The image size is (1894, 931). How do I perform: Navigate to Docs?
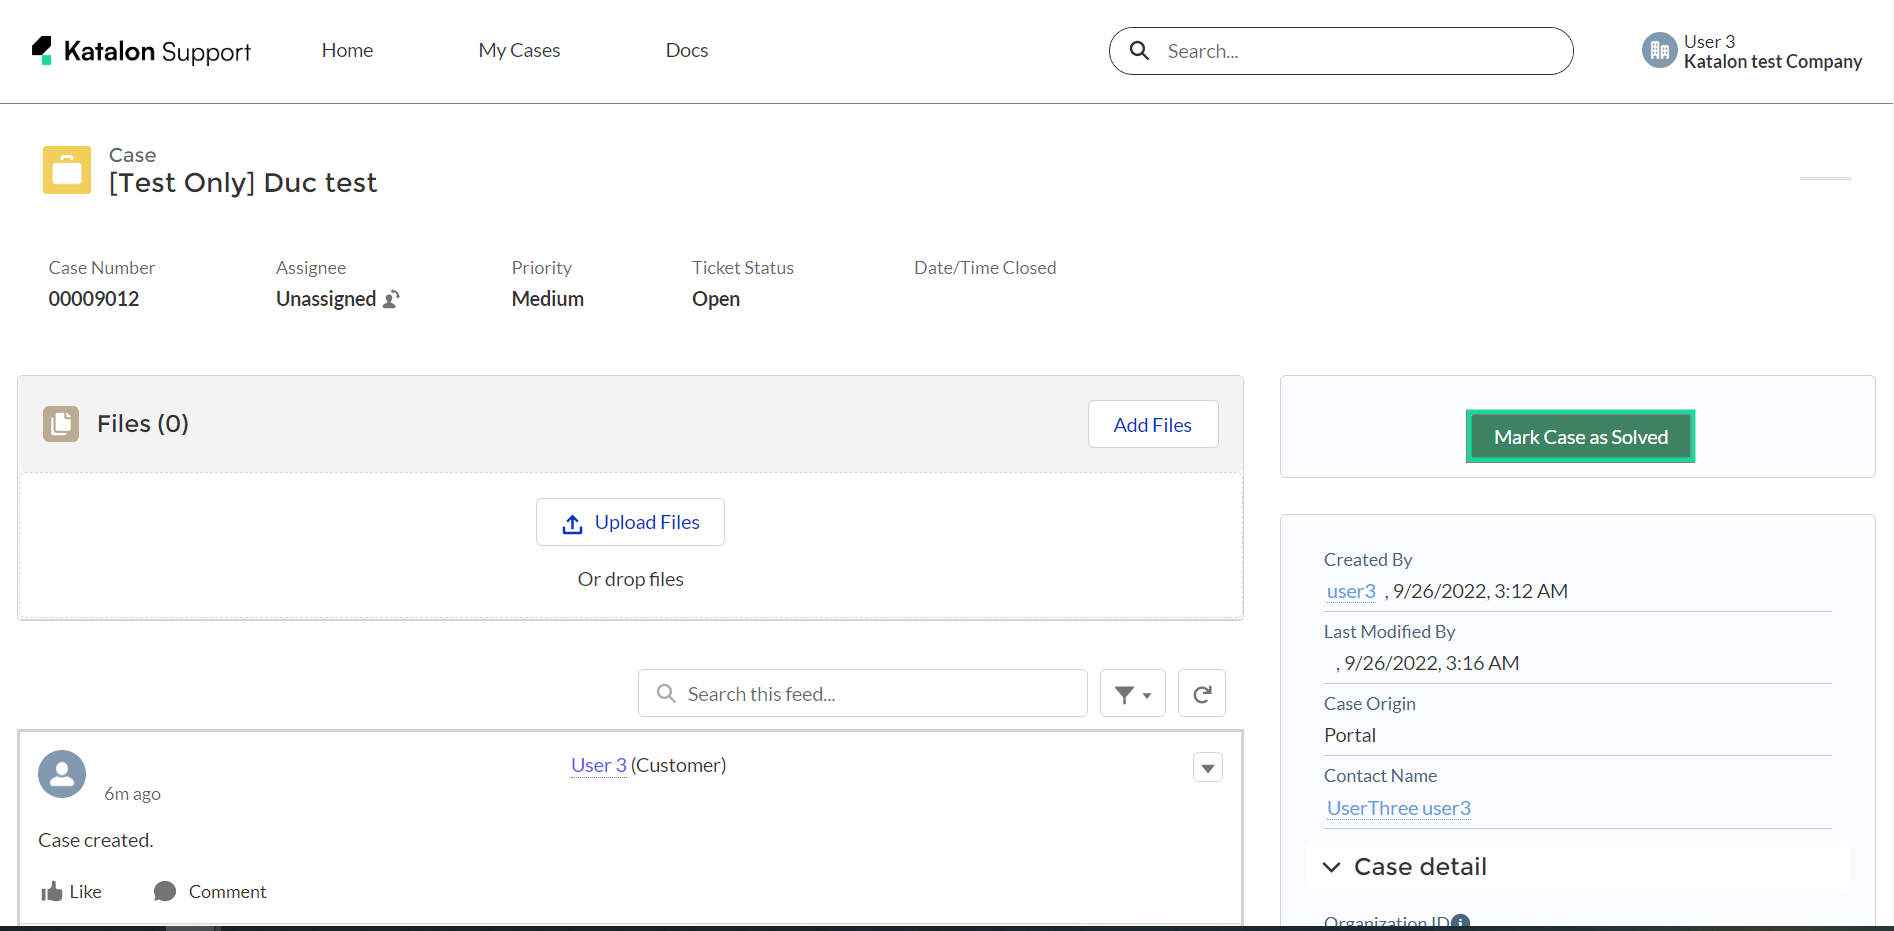pos(686,50)
